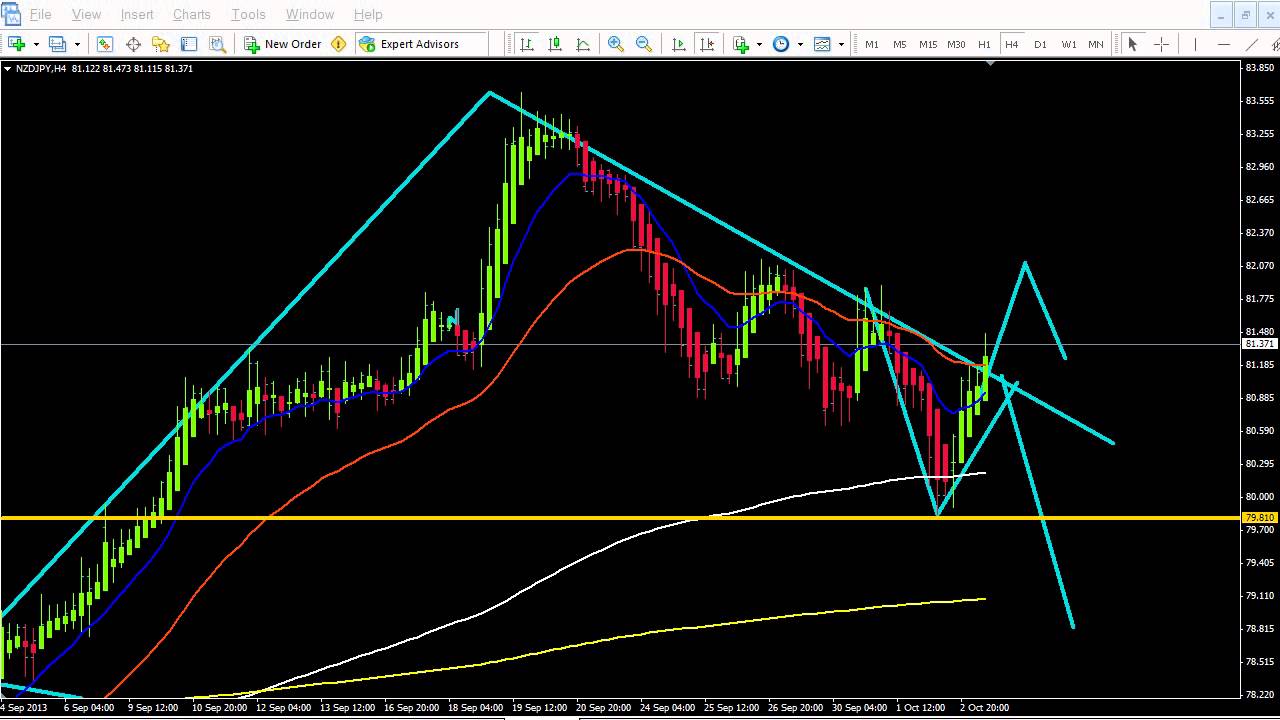Image resolution: width=1280 pixels, height=720 pixels.
Task: Open the Data Window crosshair icon
Action: (133, 44)
